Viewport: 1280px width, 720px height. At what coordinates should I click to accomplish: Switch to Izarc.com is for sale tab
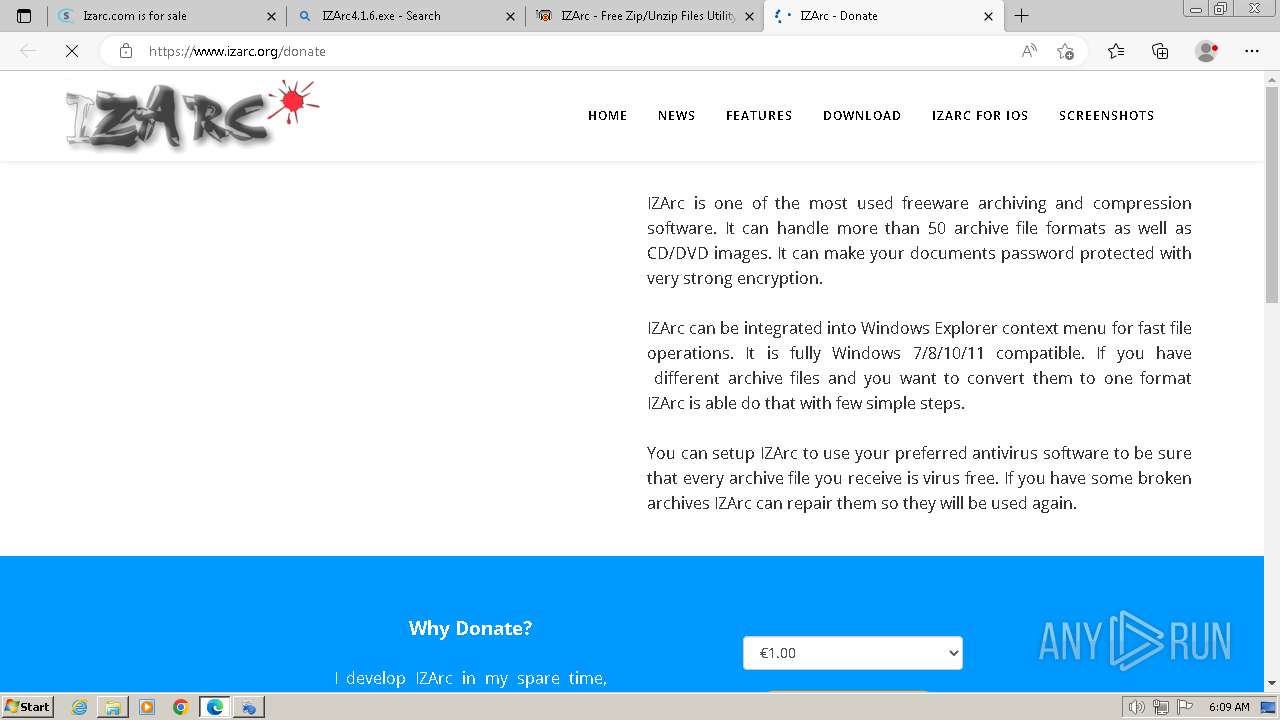167,16
